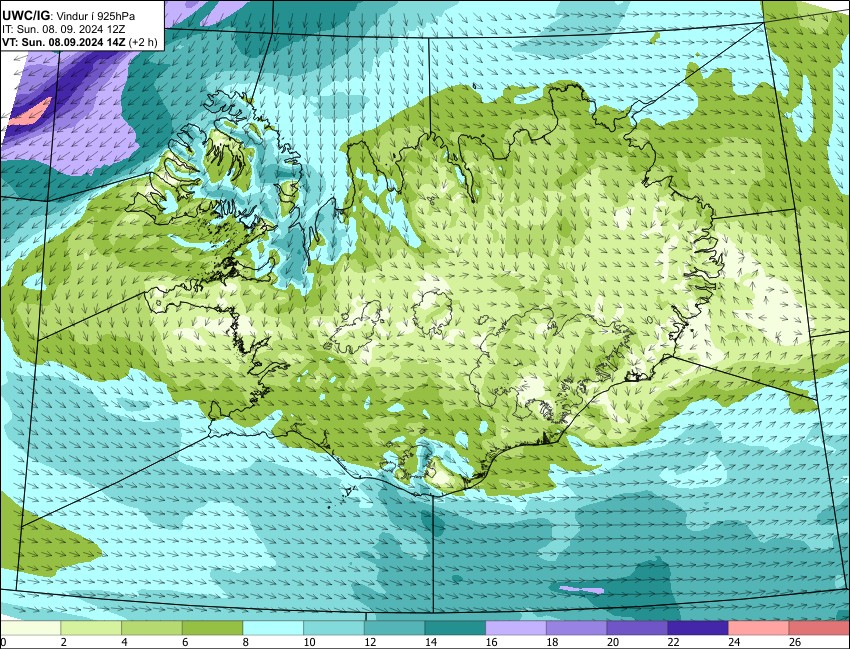Screen dimensions: 850x649
Task: Click the 2–4 m/s light green legend swatch
Action: click(91, 628)
